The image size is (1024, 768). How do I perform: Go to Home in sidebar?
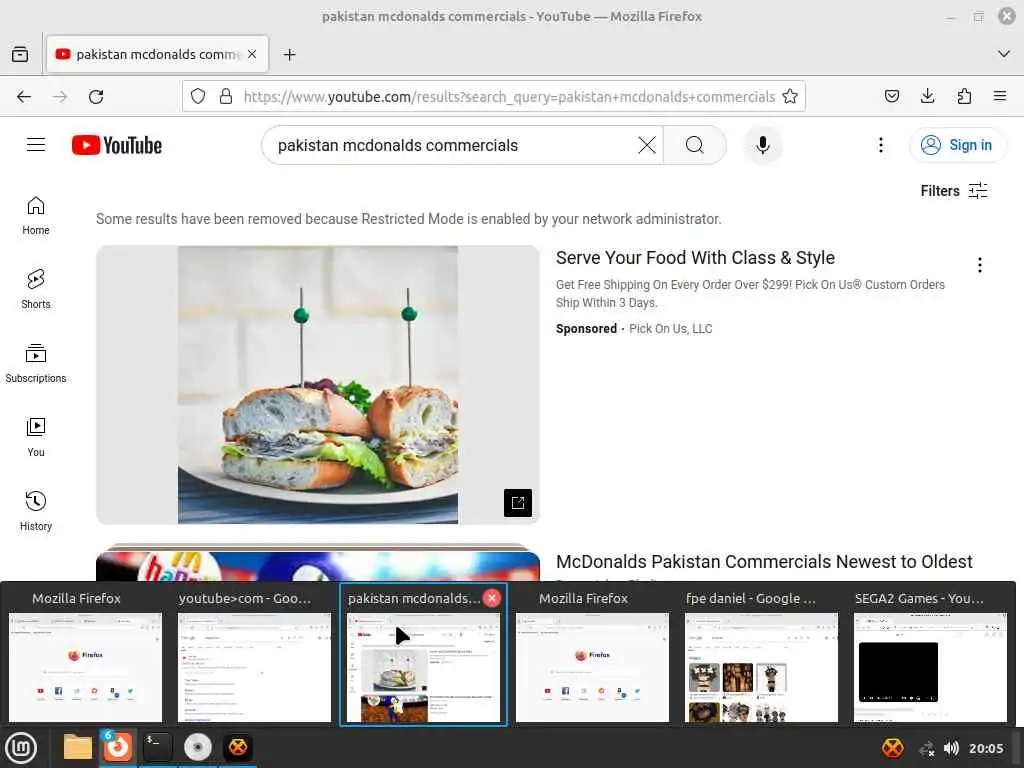pyautogui.click(x=36, y=216)
